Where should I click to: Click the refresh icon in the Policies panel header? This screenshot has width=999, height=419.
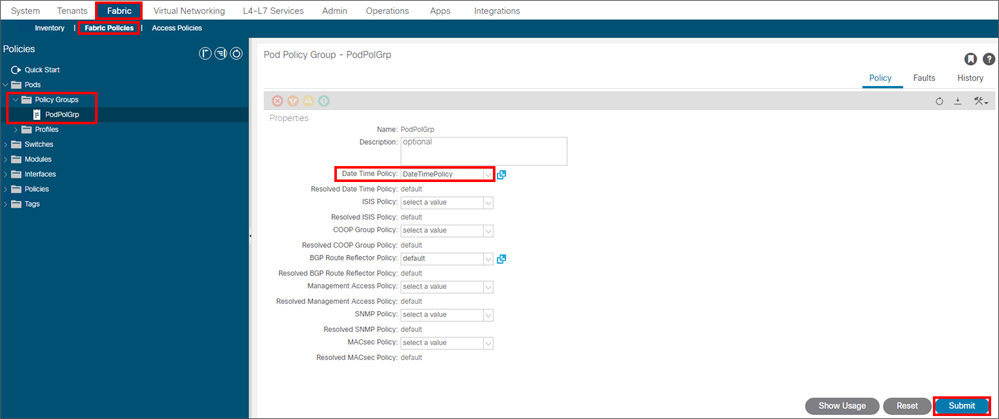[x=236, y=53]
